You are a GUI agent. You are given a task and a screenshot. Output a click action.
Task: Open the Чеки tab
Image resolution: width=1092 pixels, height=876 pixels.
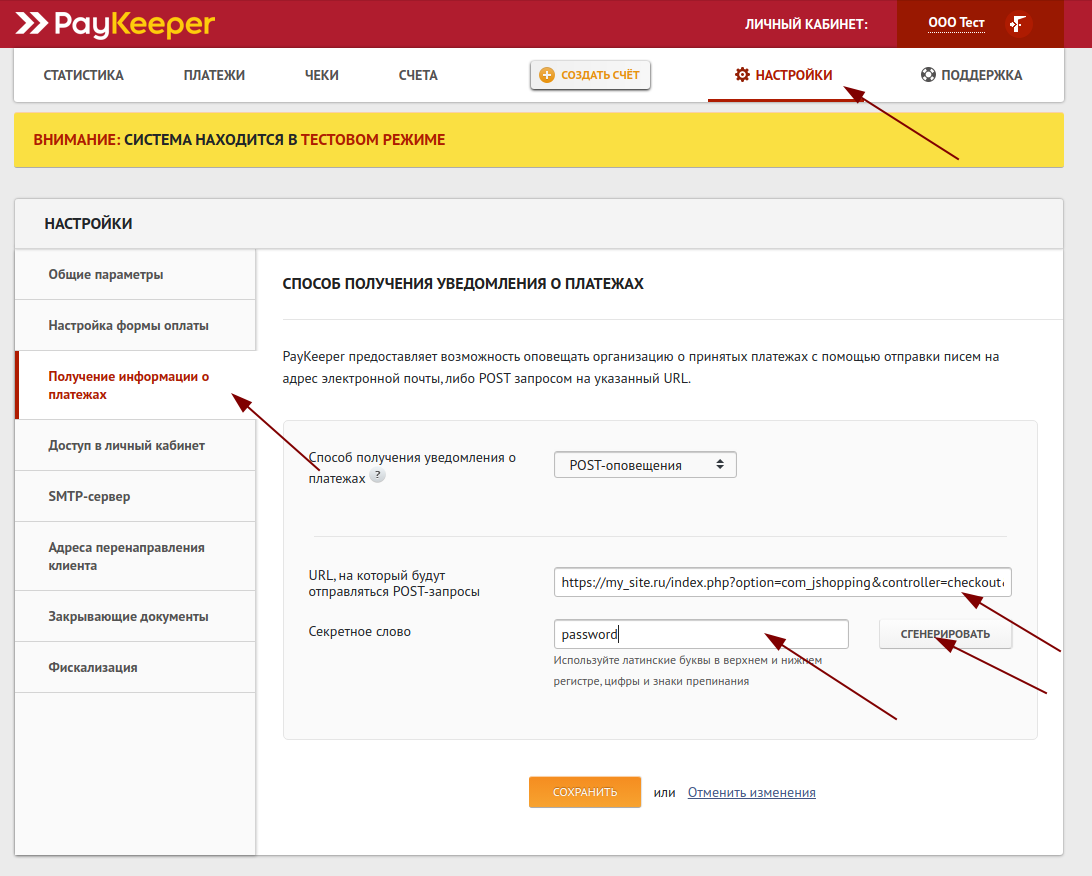[322, 75]
